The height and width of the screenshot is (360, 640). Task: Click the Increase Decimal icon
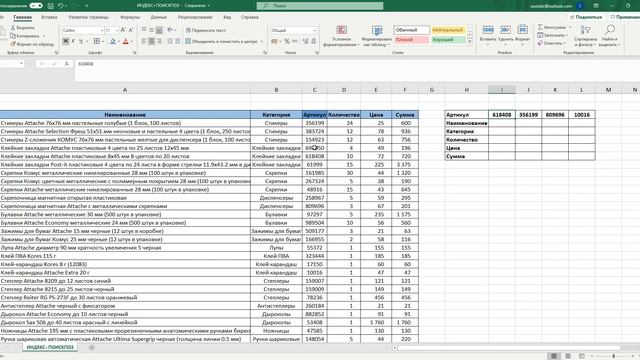point(305,41)
